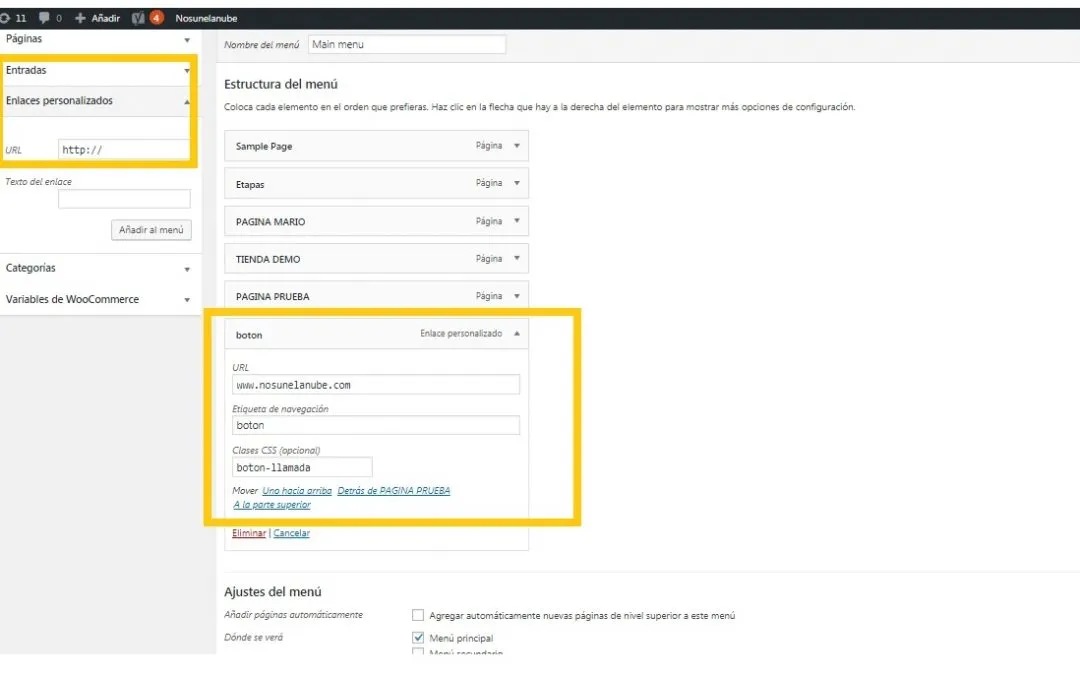
Task: Collapse the Enlaces personalizados section
Action: 187,102
